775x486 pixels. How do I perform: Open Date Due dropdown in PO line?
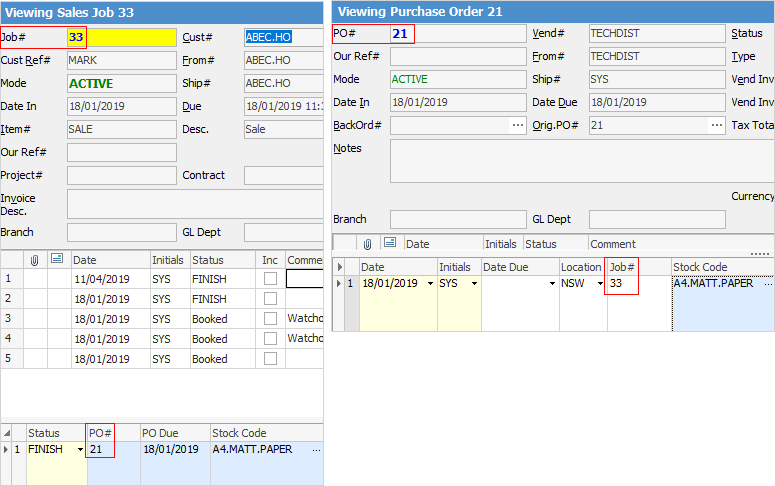click(552, 283)
